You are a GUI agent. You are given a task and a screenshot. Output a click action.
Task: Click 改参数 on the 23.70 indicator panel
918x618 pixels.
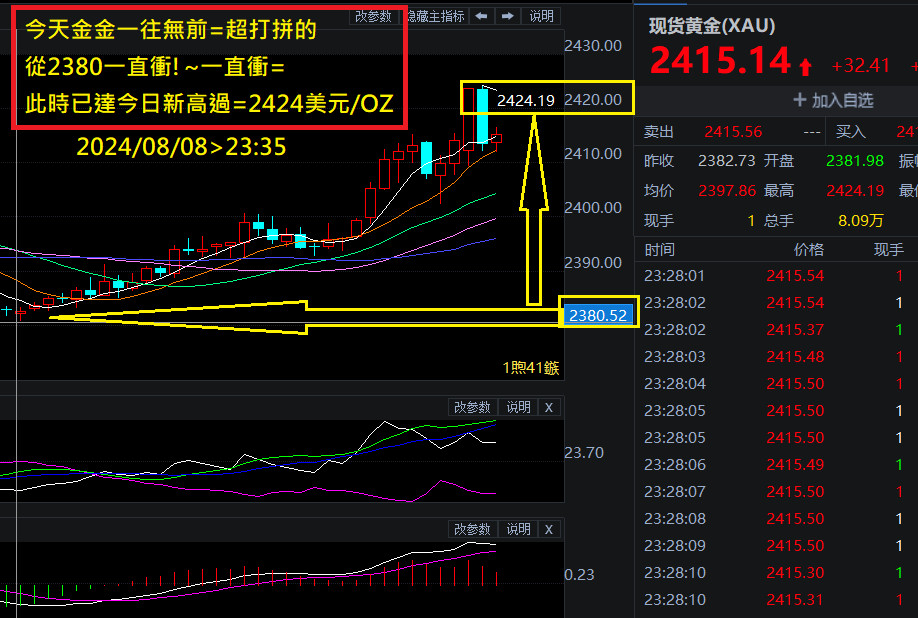pyautogui.click(x=472, y=407)
